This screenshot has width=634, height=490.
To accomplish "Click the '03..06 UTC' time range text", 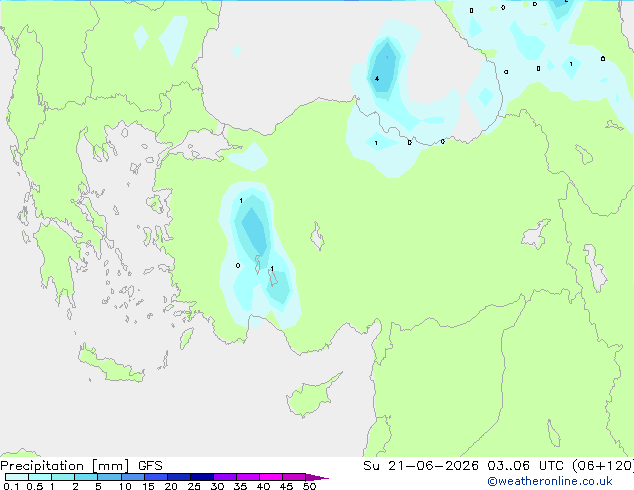I will (x=525, y=466).
